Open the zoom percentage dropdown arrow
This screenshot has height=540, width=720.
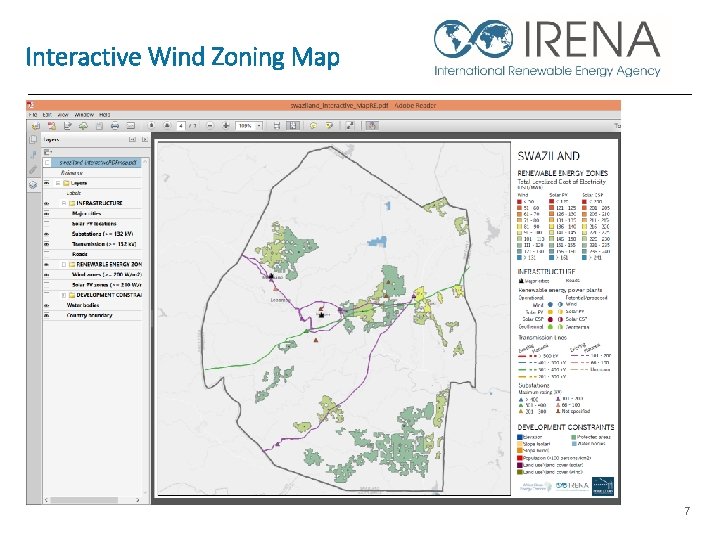[x=259, y=125]
